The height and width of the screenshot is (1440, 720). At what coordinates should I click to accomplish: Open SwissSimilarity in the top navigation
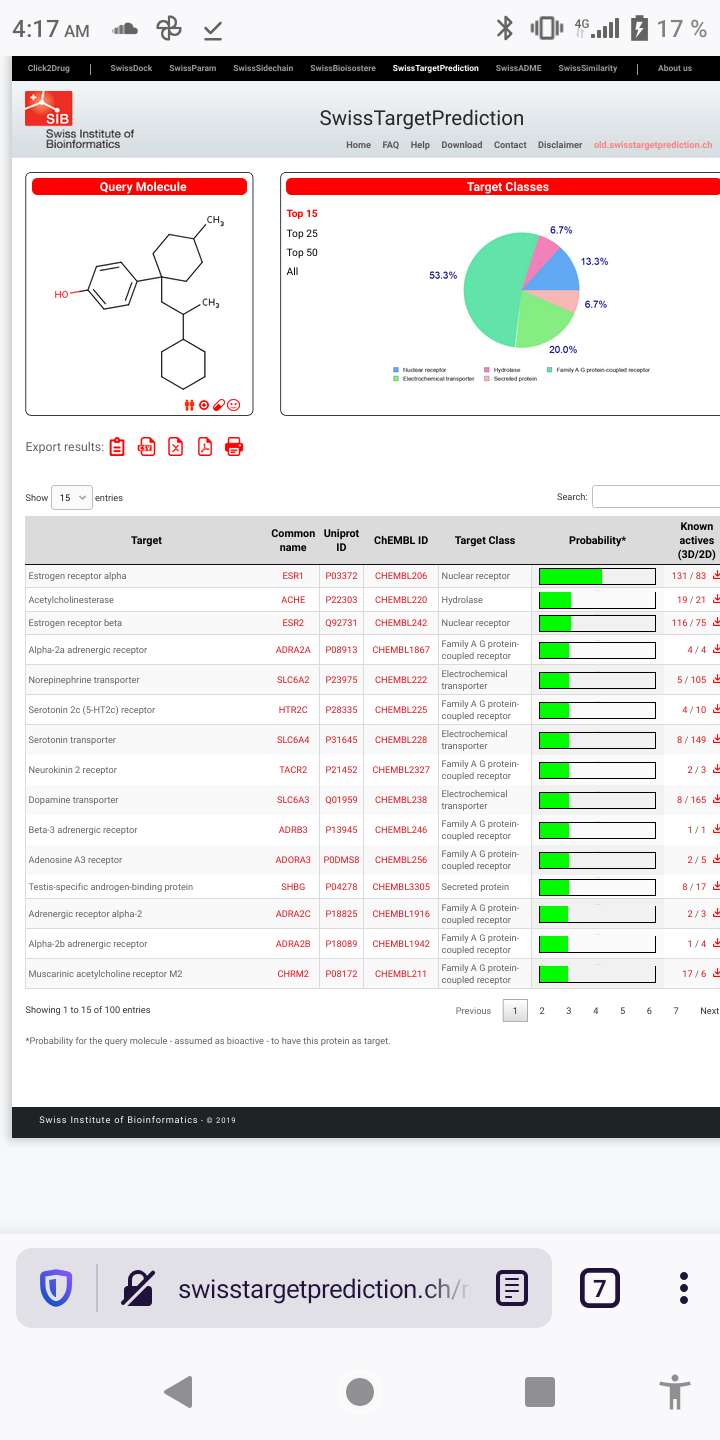point(588,68)
